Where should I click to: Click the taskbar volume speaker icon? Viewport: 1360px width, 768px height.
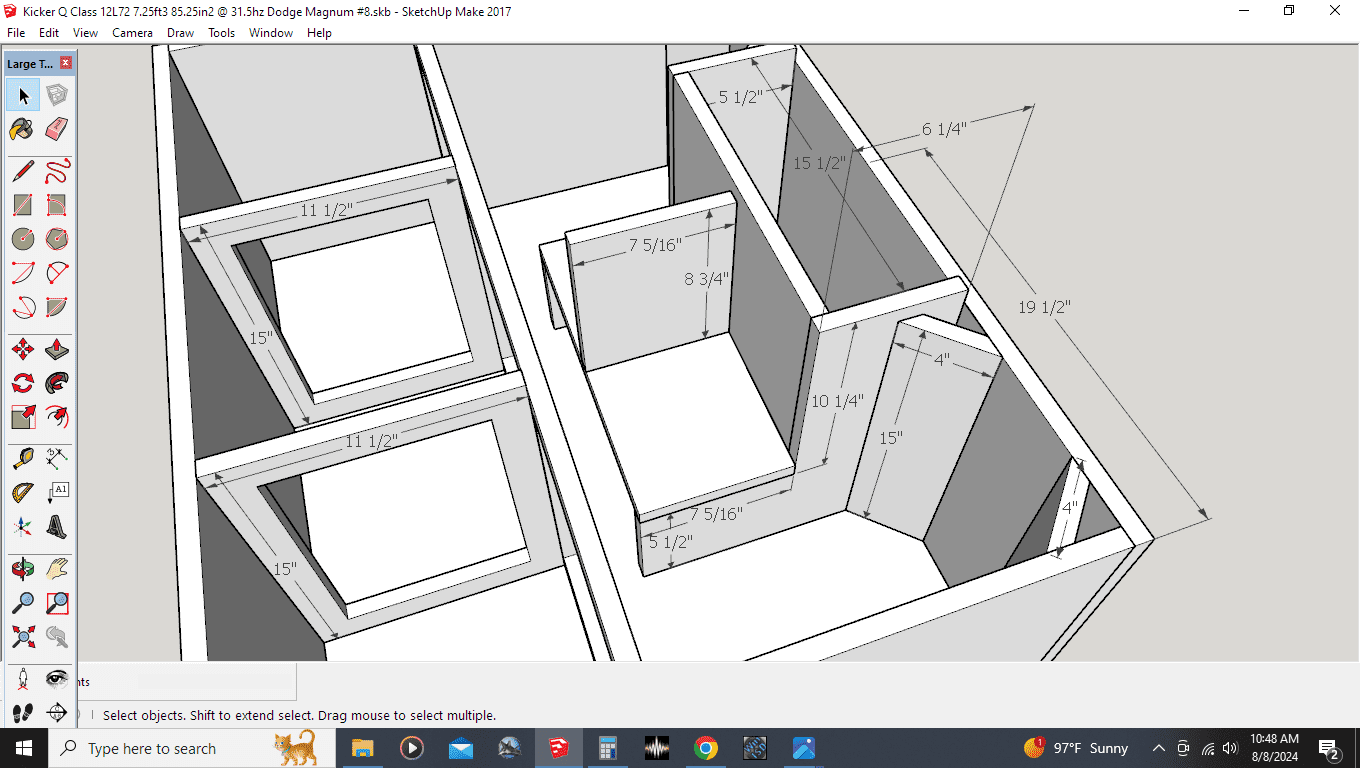coord(1230,748)
